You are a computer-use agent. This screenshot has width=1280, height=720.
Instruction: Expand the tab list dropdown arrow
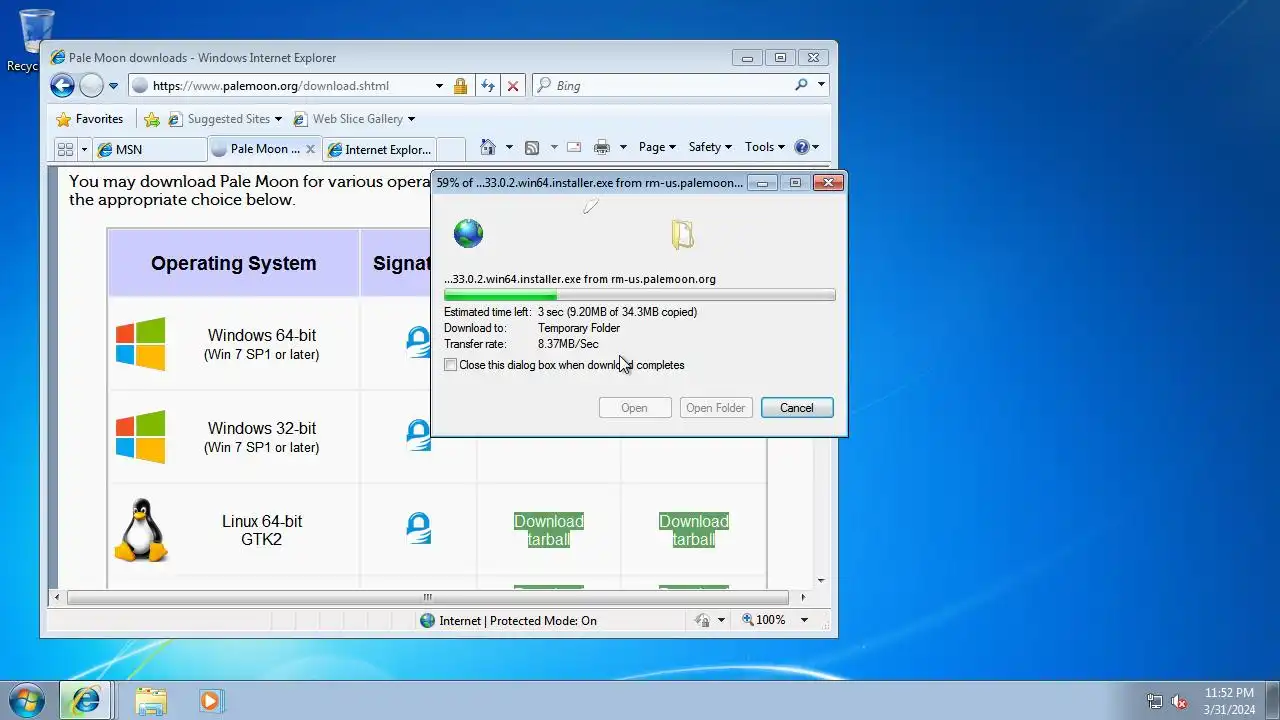pyautogui.click(x=84, y=149)
